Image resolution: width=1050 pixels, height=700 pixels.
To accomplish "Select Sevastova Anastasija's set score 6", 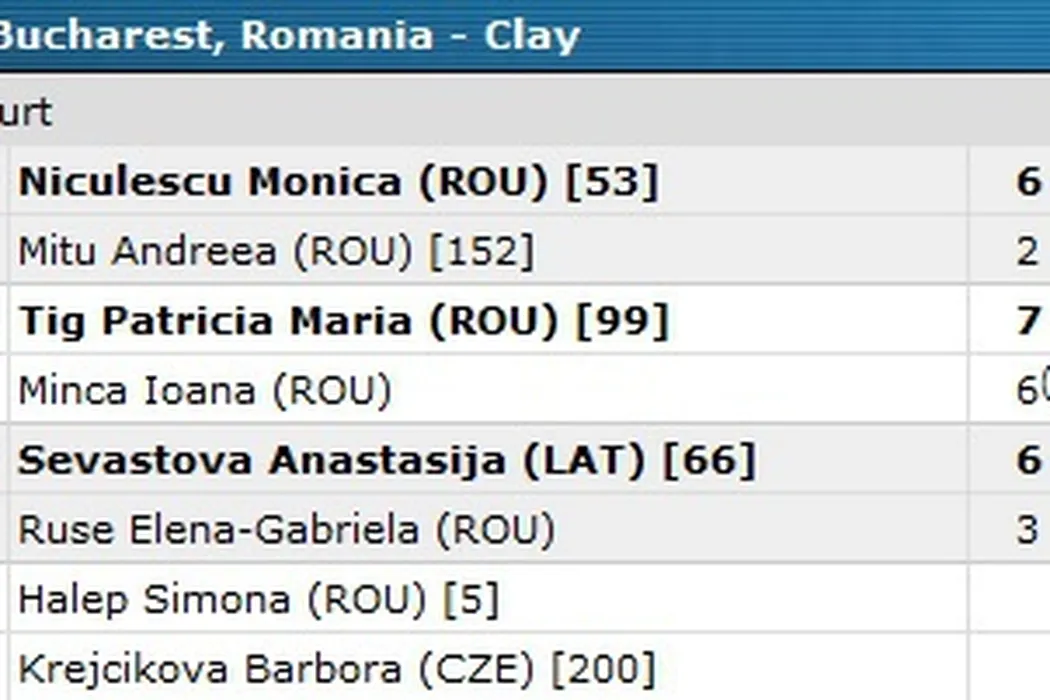I will click(1028, 460).
